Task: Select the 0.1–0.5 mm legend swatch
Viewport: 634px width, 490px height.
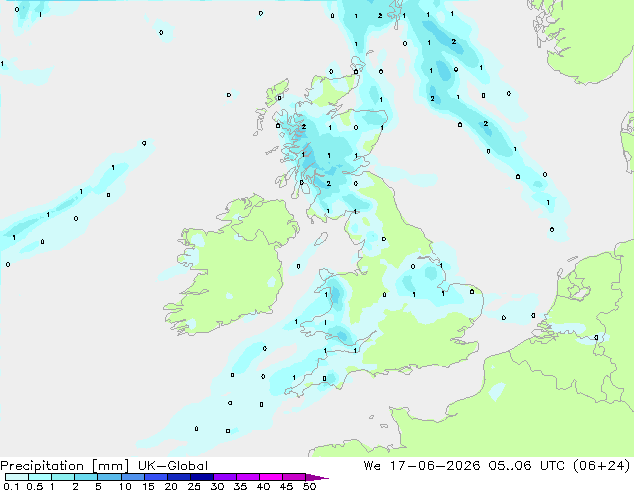Action: 17,477
